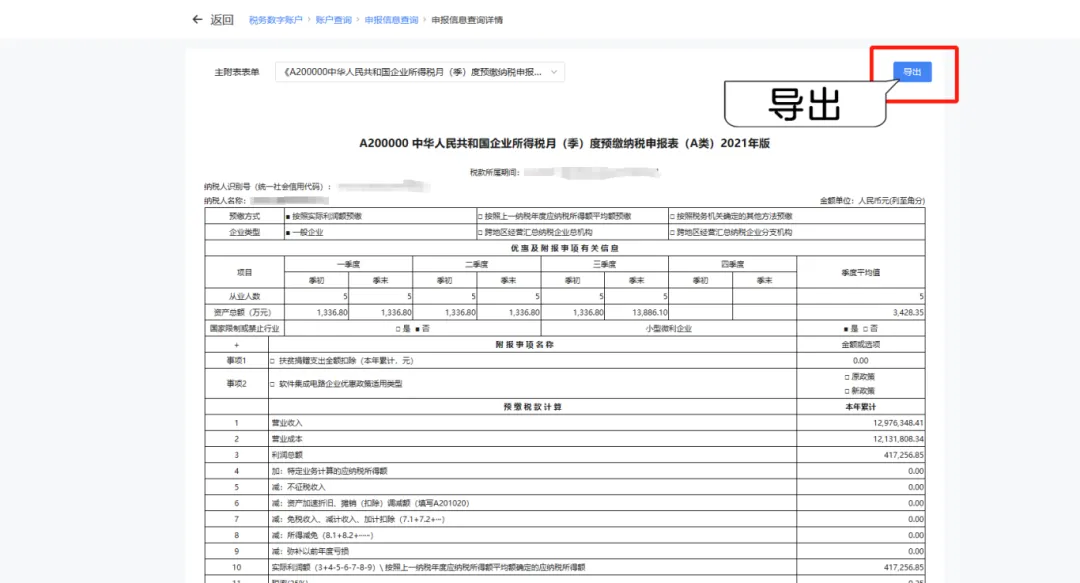Viewport: 1080px width, 583px height.
Task: Click the 税款所属期间 label
Action: (x=495, y=172)
